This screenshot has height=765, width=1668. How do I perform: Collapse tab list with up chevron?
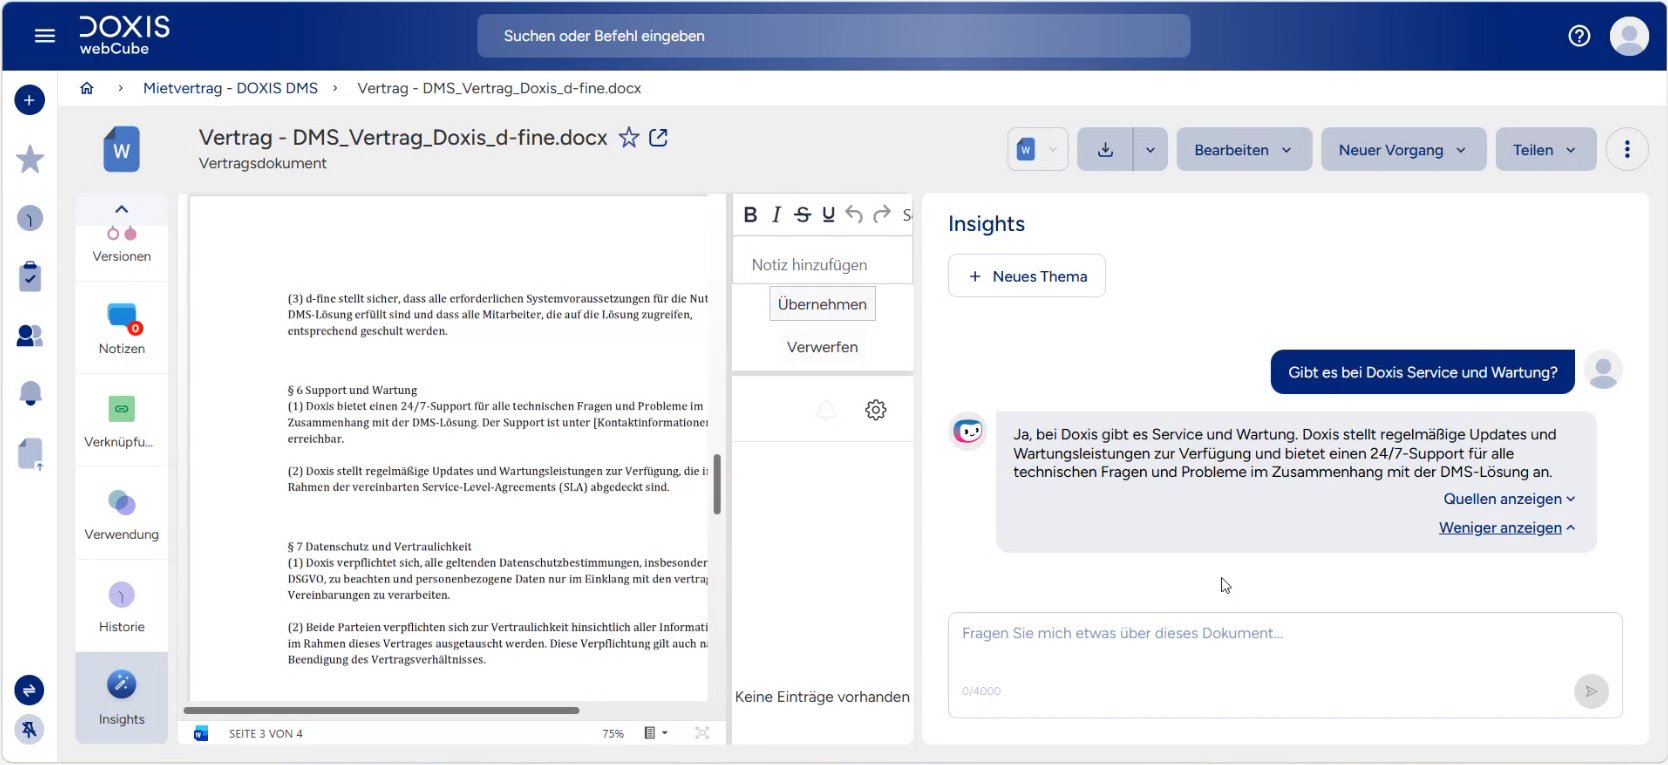[121, 209]
